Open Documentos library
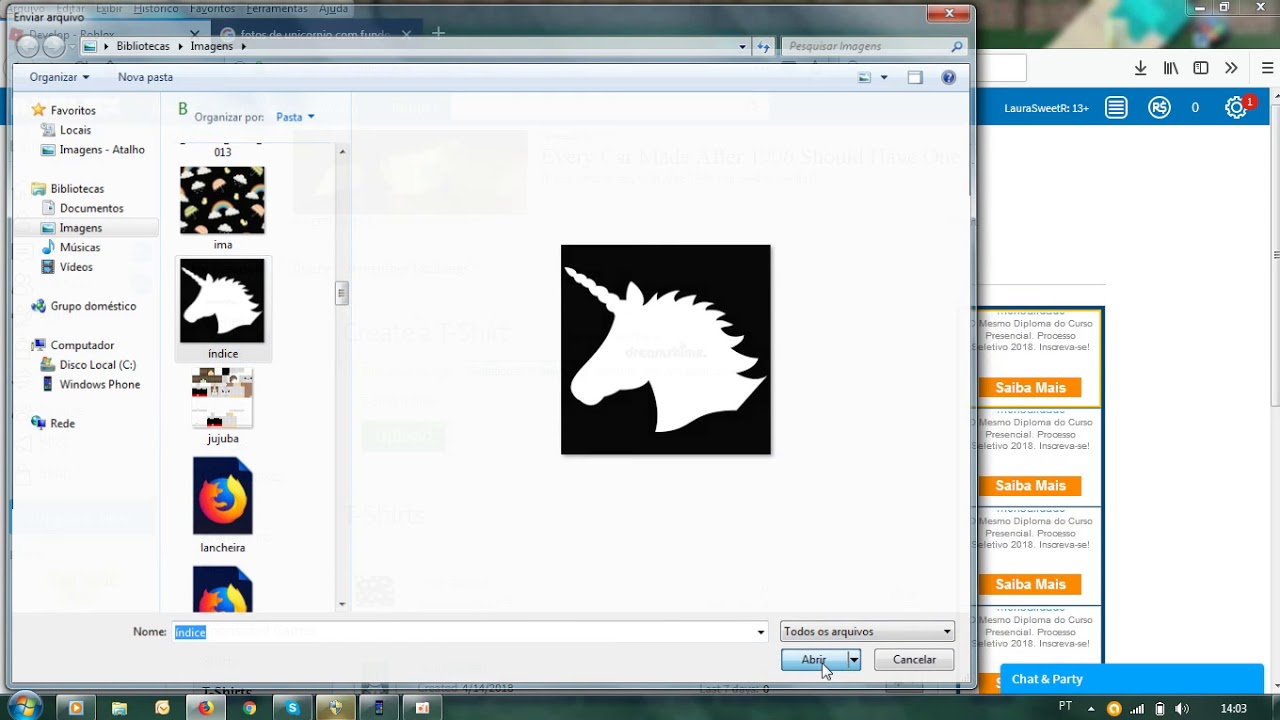The width and height of the screenshot is (1280, 720). (x=91, y=208)
